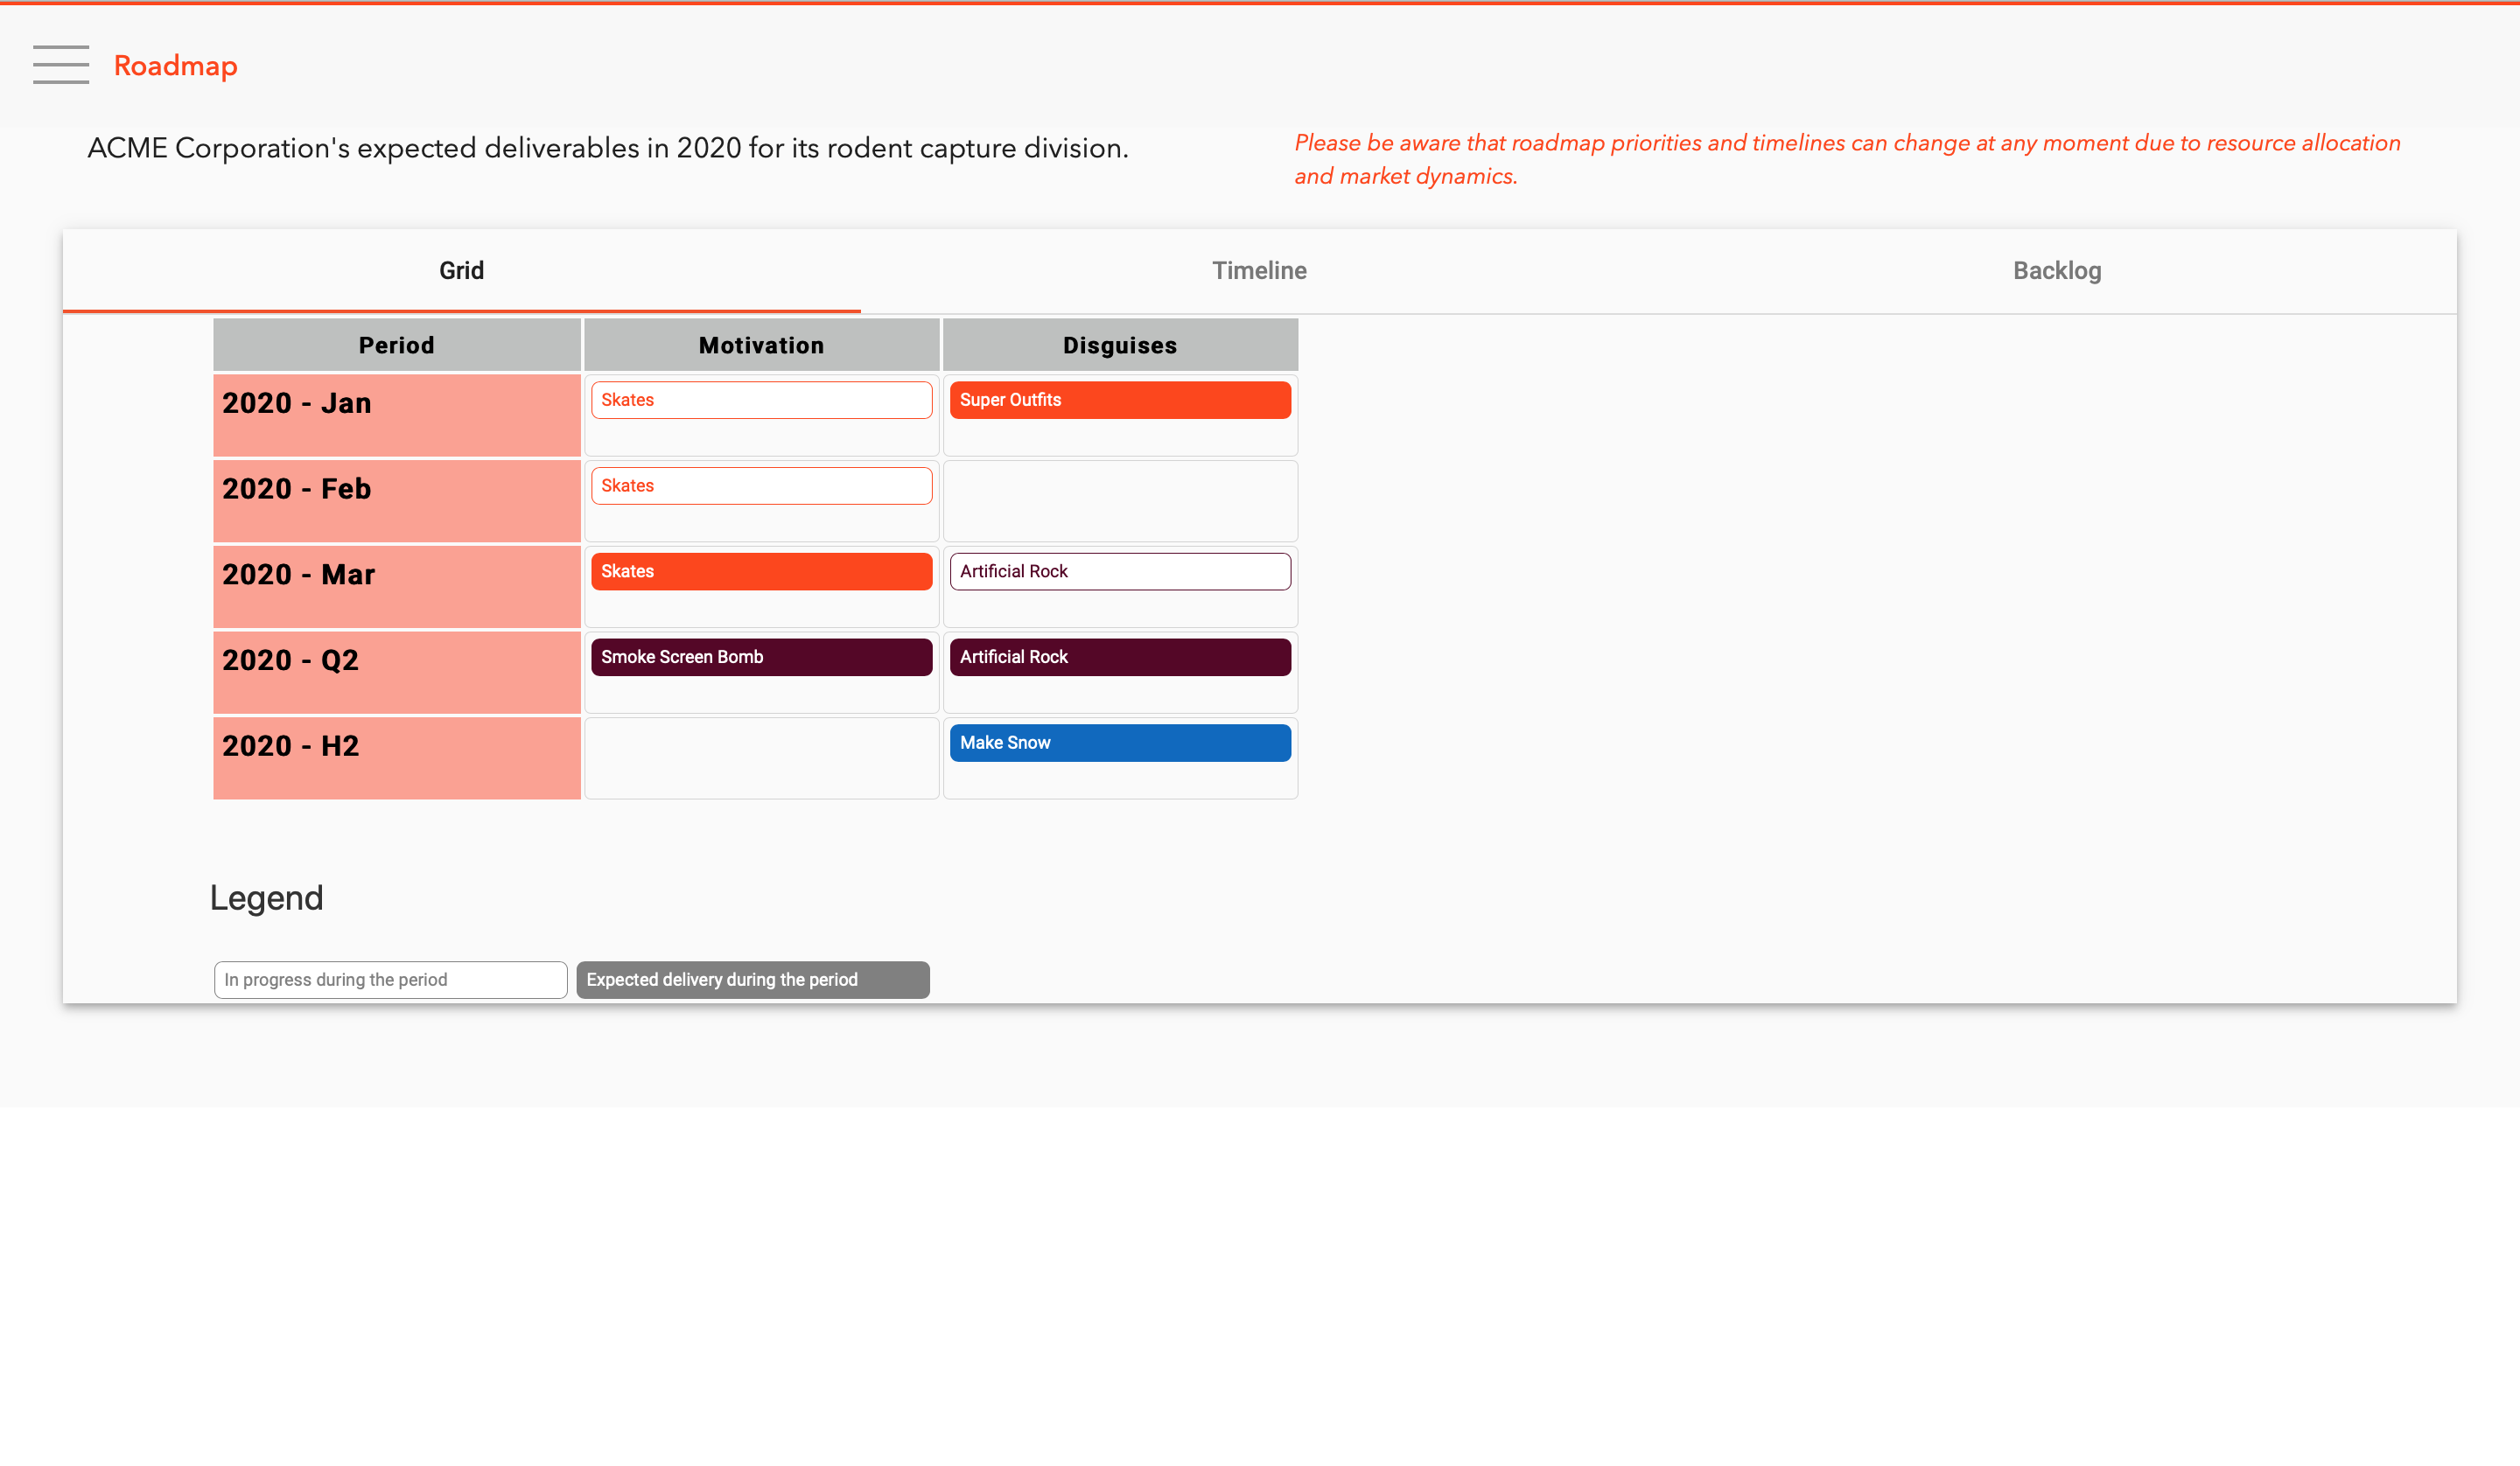Click the 2020 - Q2 period cell
The image size is (2520, 1466).
click(397, 672)
